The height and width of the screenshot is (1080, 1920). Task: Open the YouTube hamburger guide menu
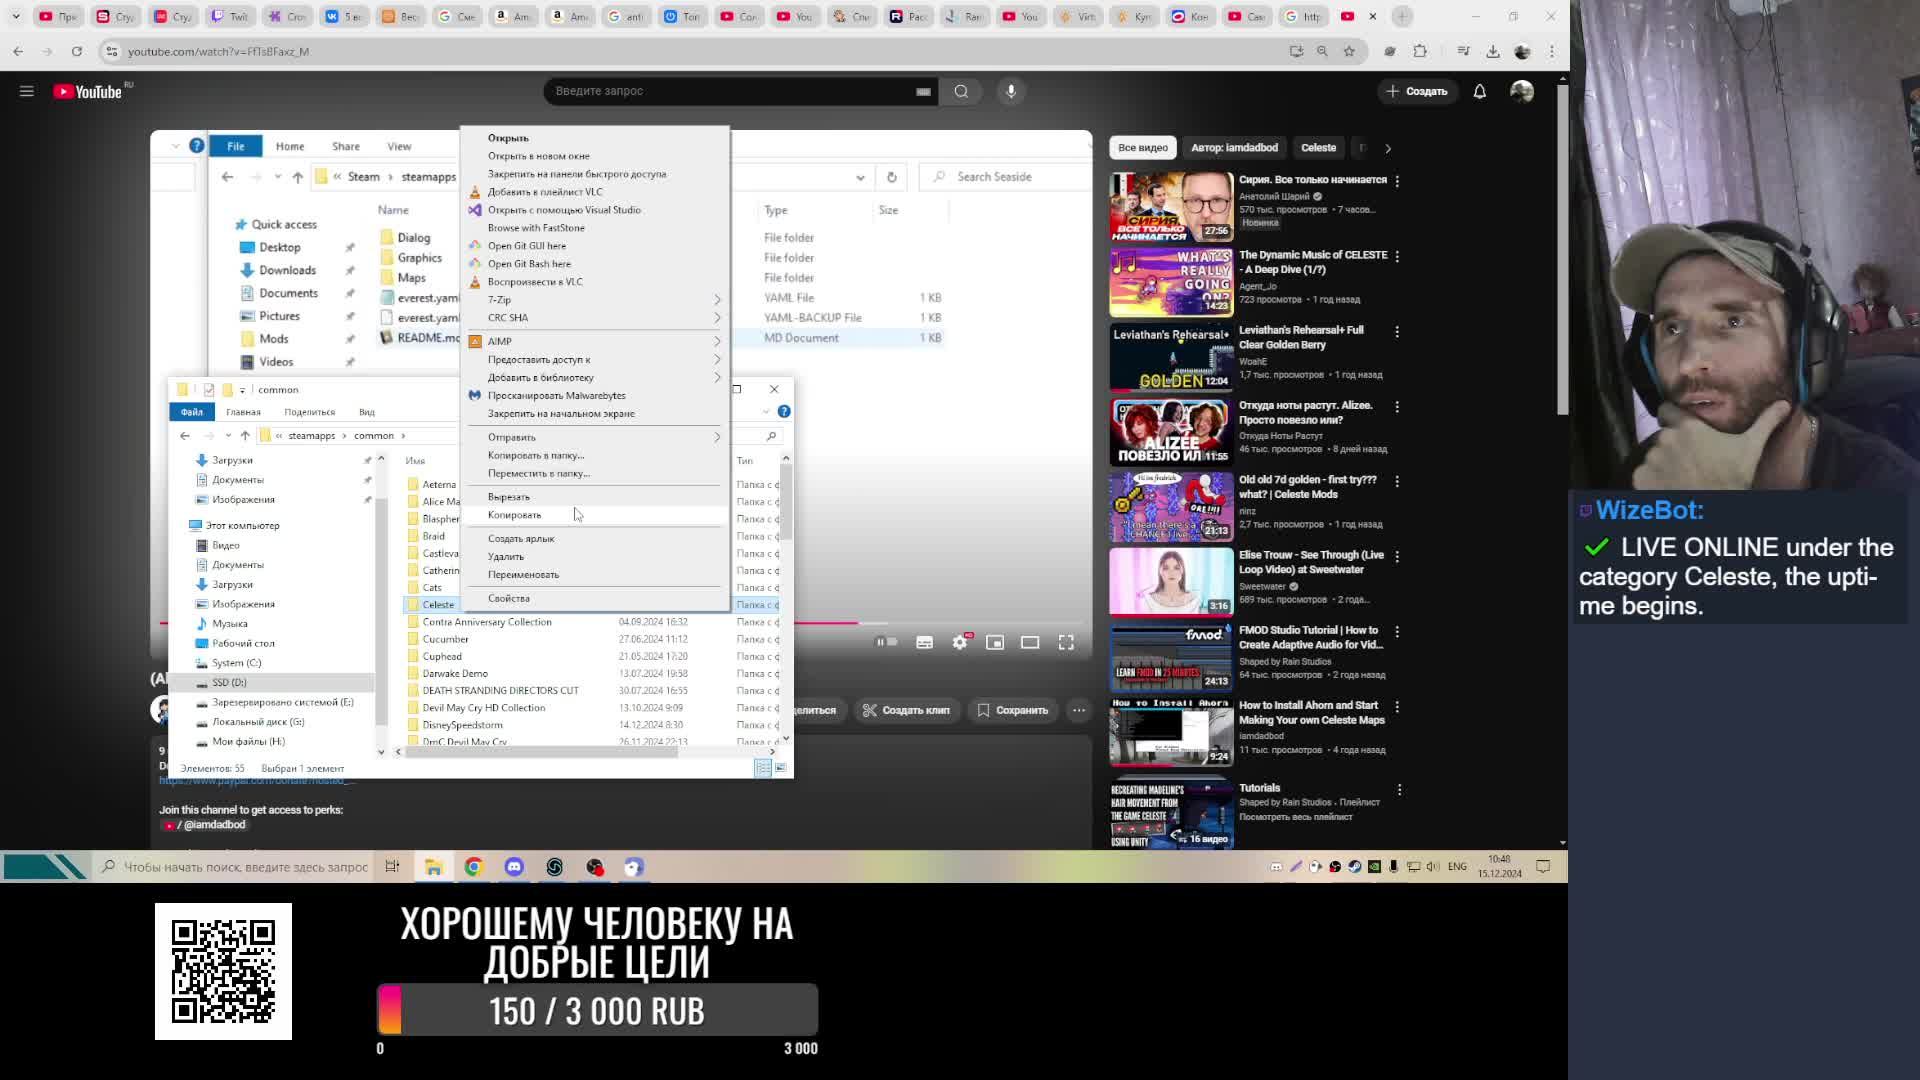(x=27, y=91)
